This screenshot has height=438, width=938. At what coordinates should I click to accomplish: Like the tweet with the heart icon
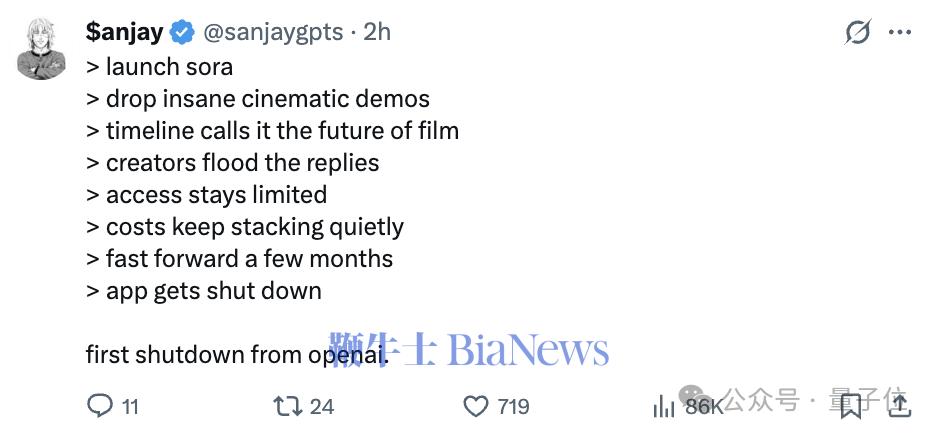(475, 405)
